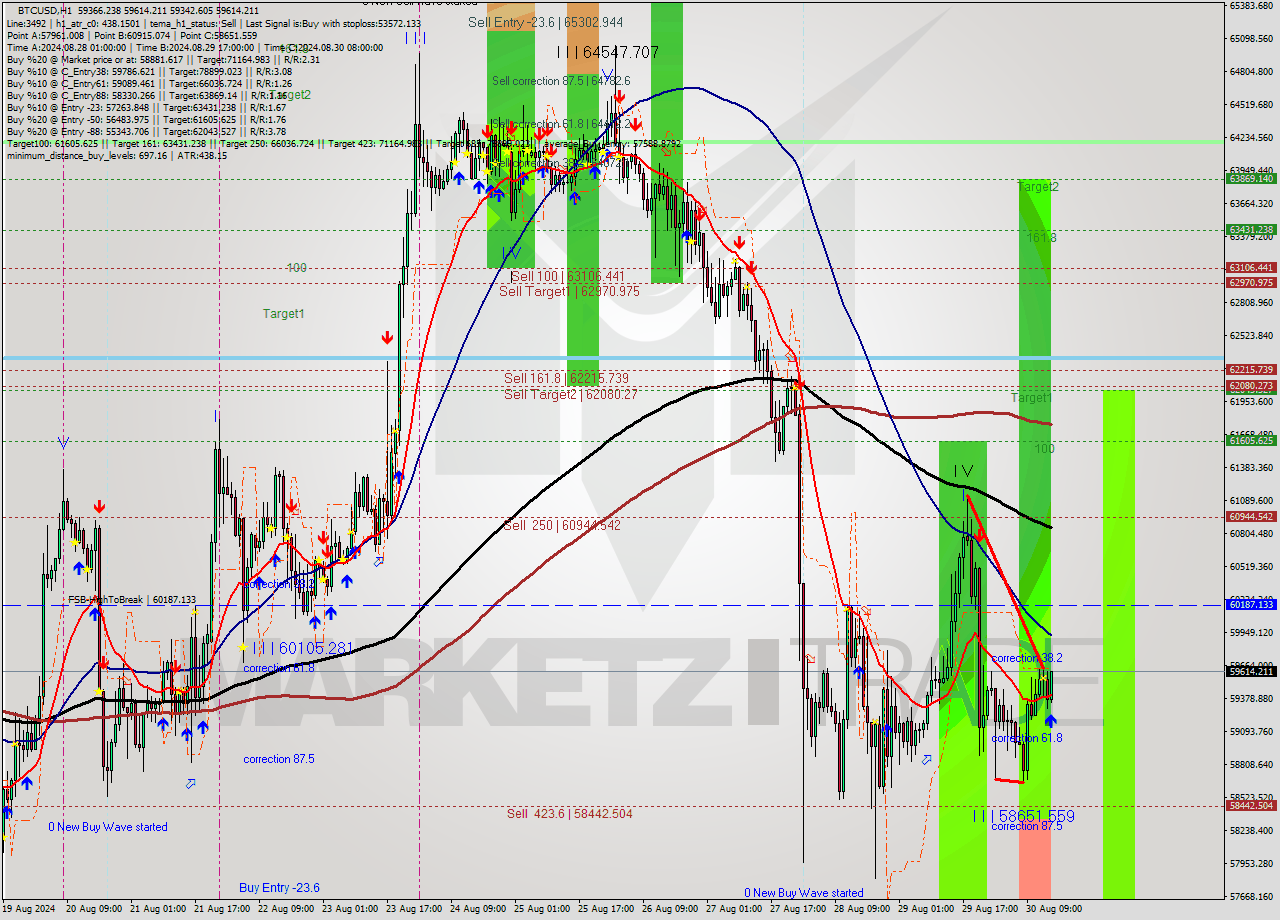Click the red 62970.975 price tag
The height and width of the screenshot is (920, 1280).
[1250, 283]
